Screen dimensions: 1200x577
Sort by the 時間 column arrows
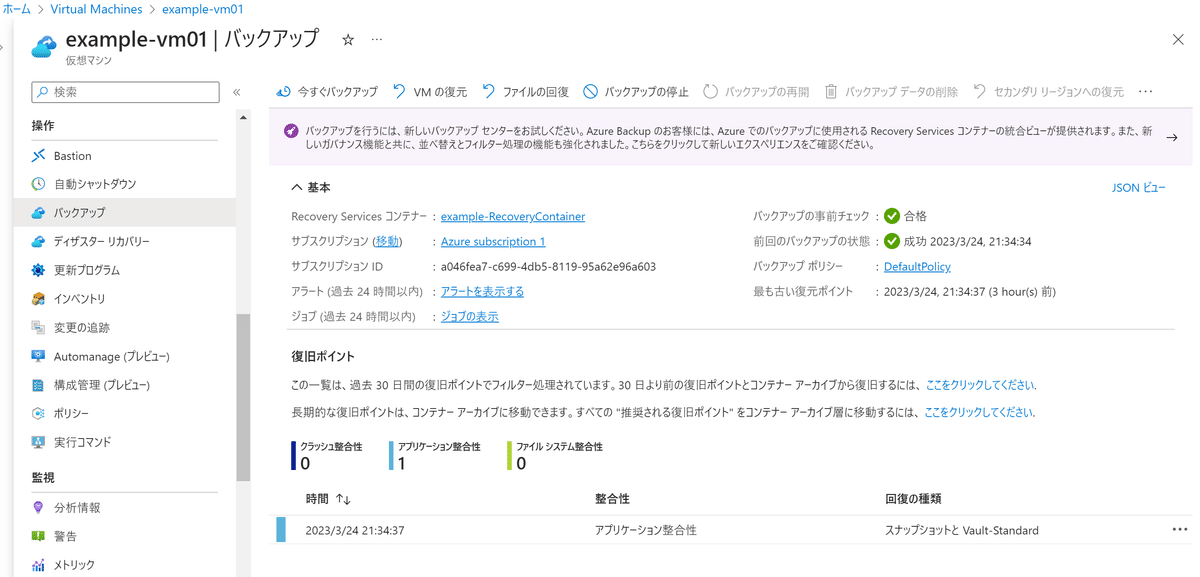coord(343,499)
